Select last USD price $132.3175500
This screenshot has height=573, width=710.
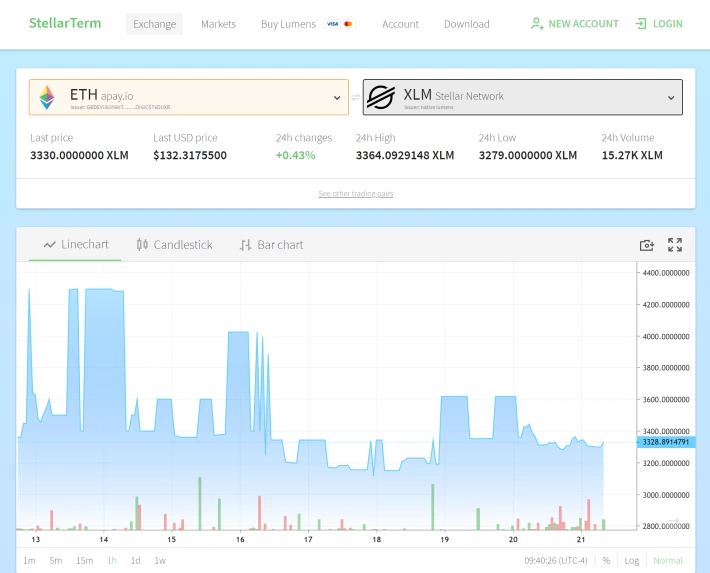[190, 155]
